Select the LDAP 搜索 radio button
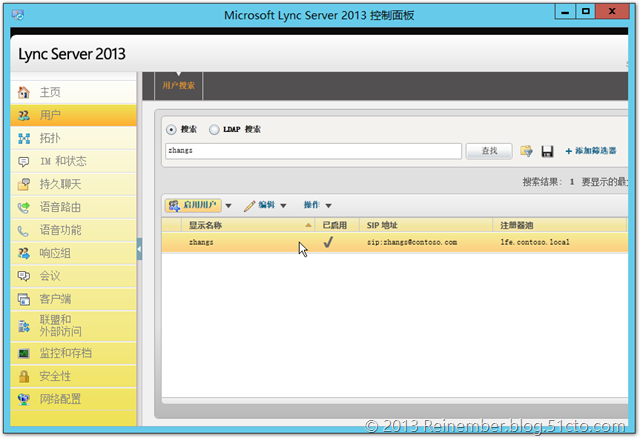The image size is (640, 438). pyautogui.click(x=214, y=129)
